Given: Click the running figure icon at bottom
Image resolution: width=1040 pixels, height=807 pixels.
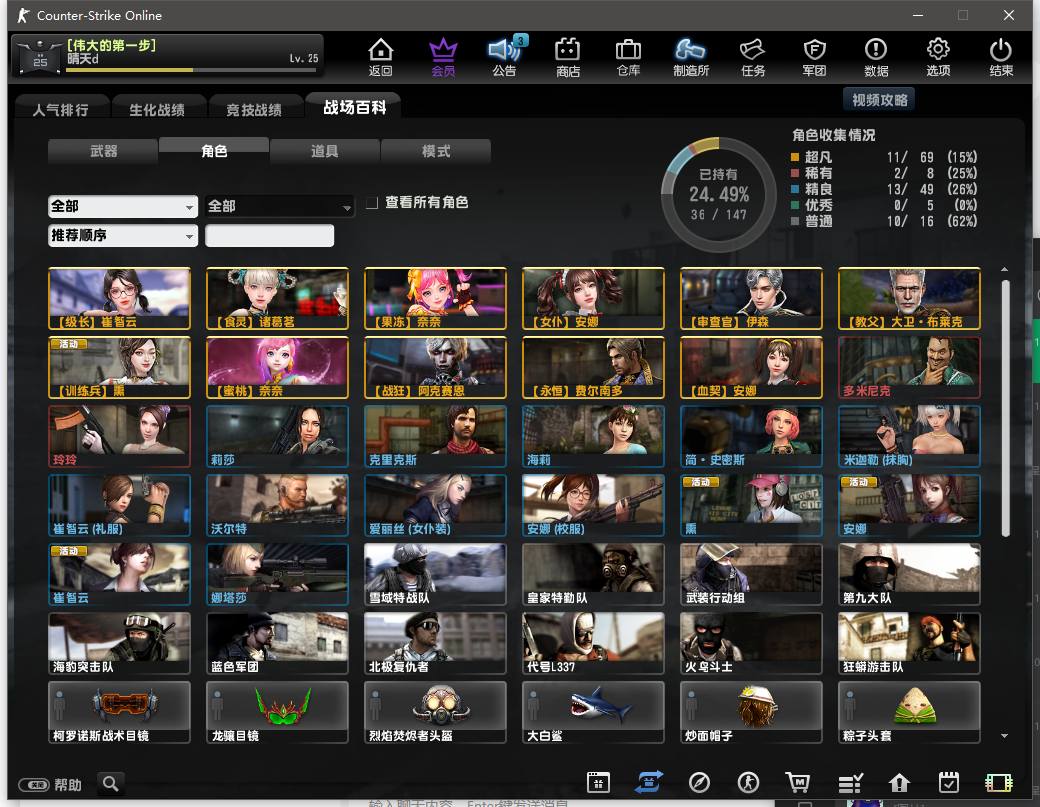Looking at the screenshot, I should [x=749, y=782].
